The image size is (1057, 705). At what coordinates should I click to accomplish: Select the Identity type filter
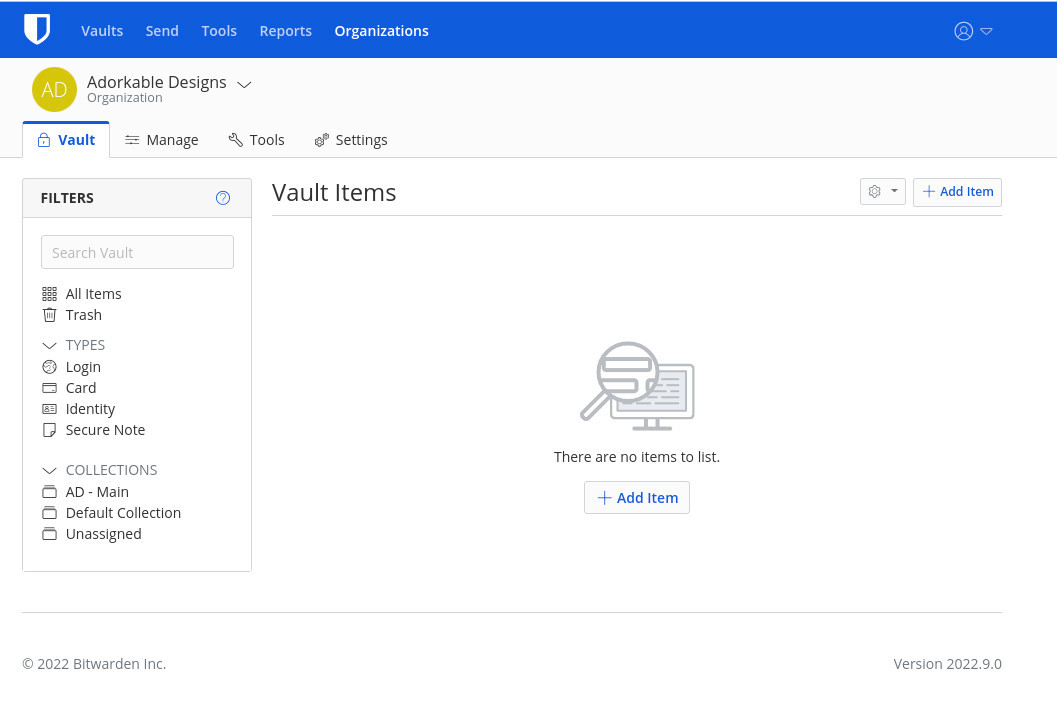point(90,409)
